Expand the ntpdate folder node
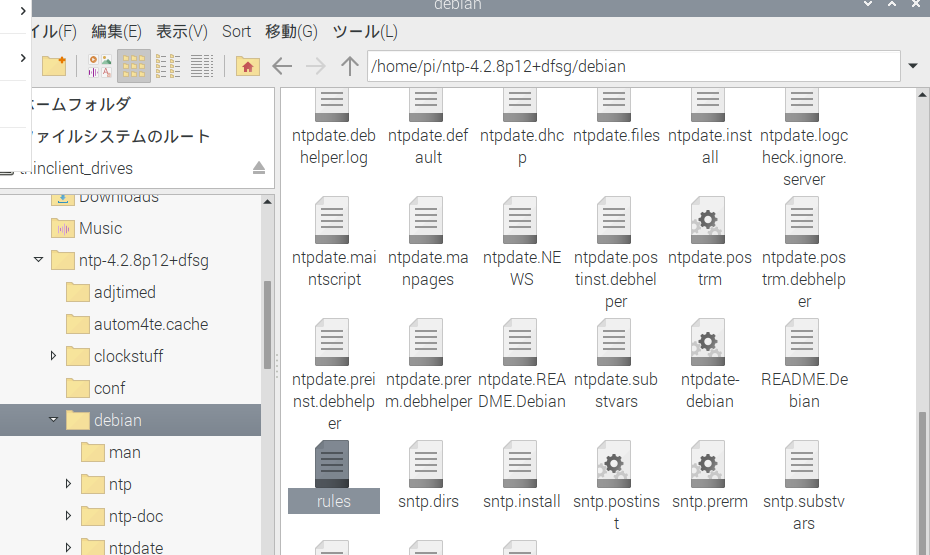The width and height of the screenshot is (930, 555). click(68, 547)
